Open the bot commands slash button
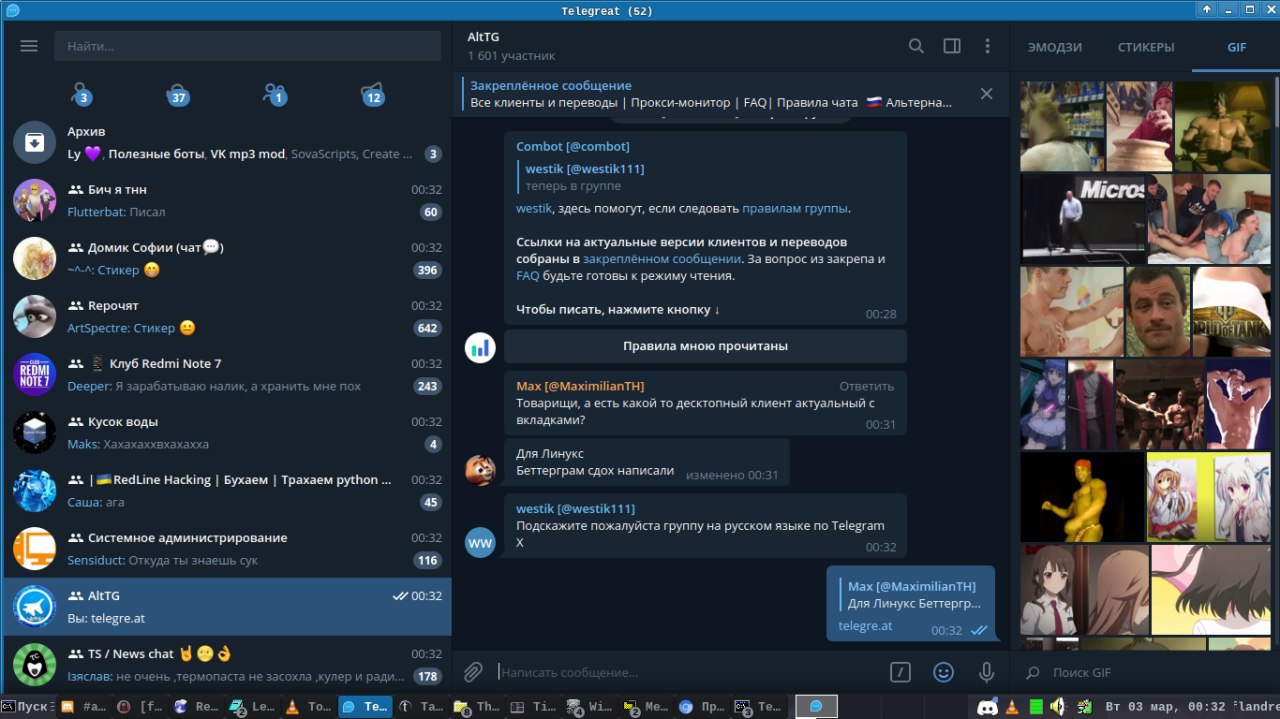 (x=901, y=672)
